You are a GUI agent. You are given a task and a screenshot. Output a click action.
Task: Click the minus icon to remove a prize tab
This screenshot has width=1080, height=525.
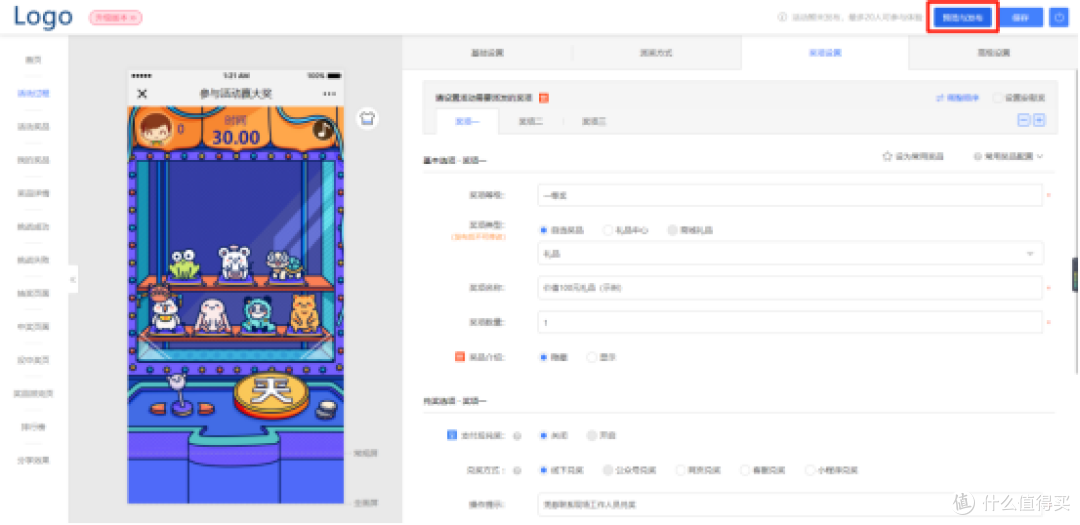click(x=1024, y=120)
